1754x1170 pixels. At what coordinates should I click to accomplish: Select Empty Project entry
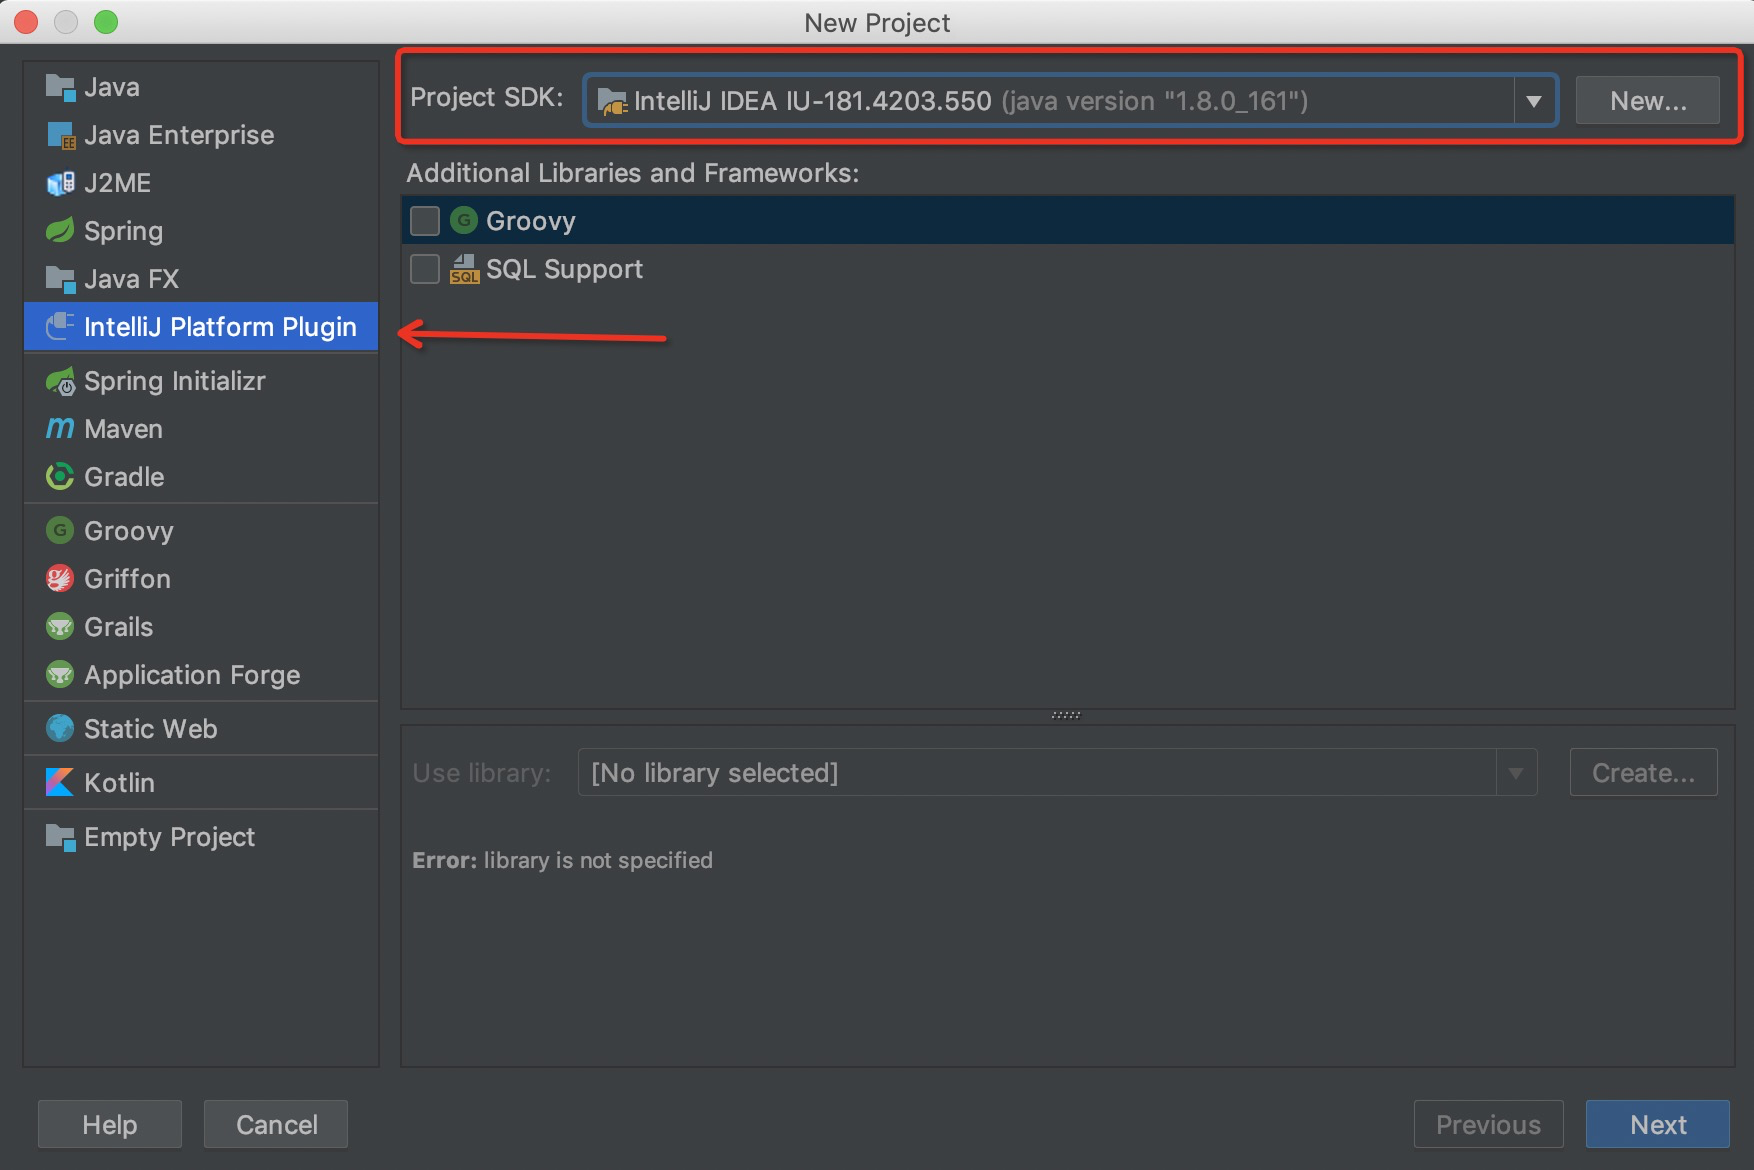[x=201, y=837]
